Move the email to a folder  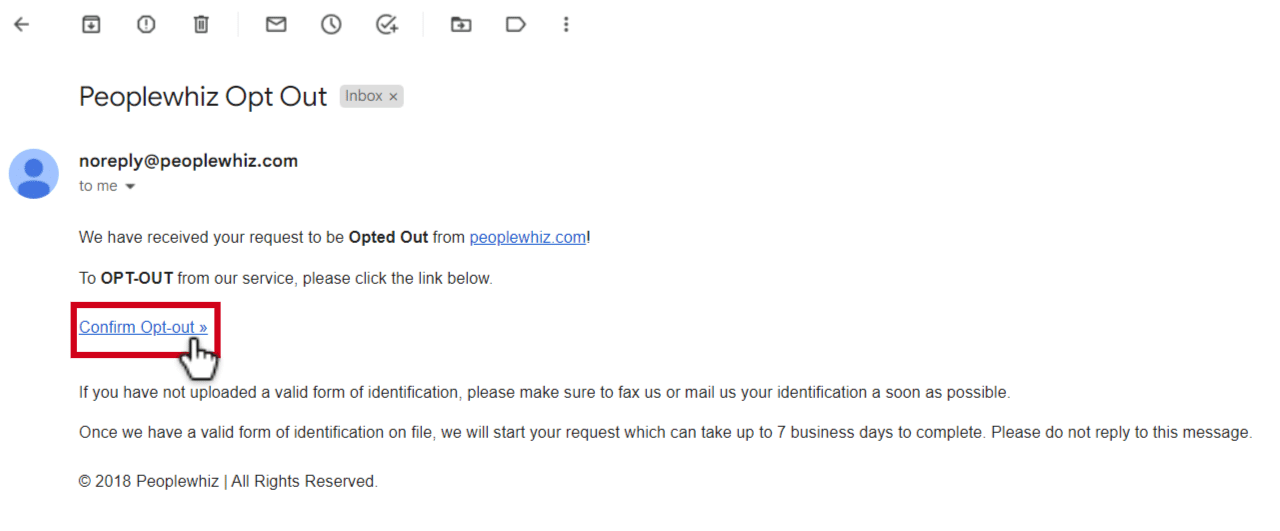[x=461, y=25]
